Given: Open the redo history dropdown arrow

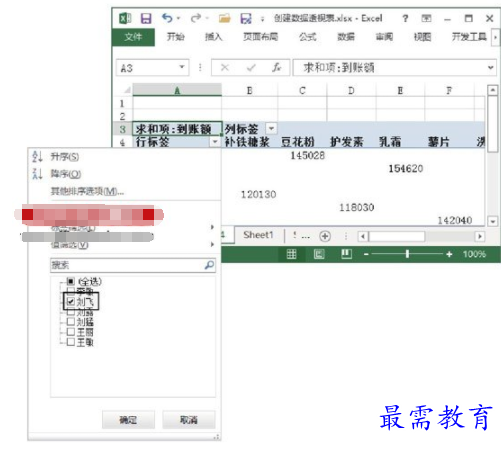Looking at the screenshot, I should coord(207,18).
